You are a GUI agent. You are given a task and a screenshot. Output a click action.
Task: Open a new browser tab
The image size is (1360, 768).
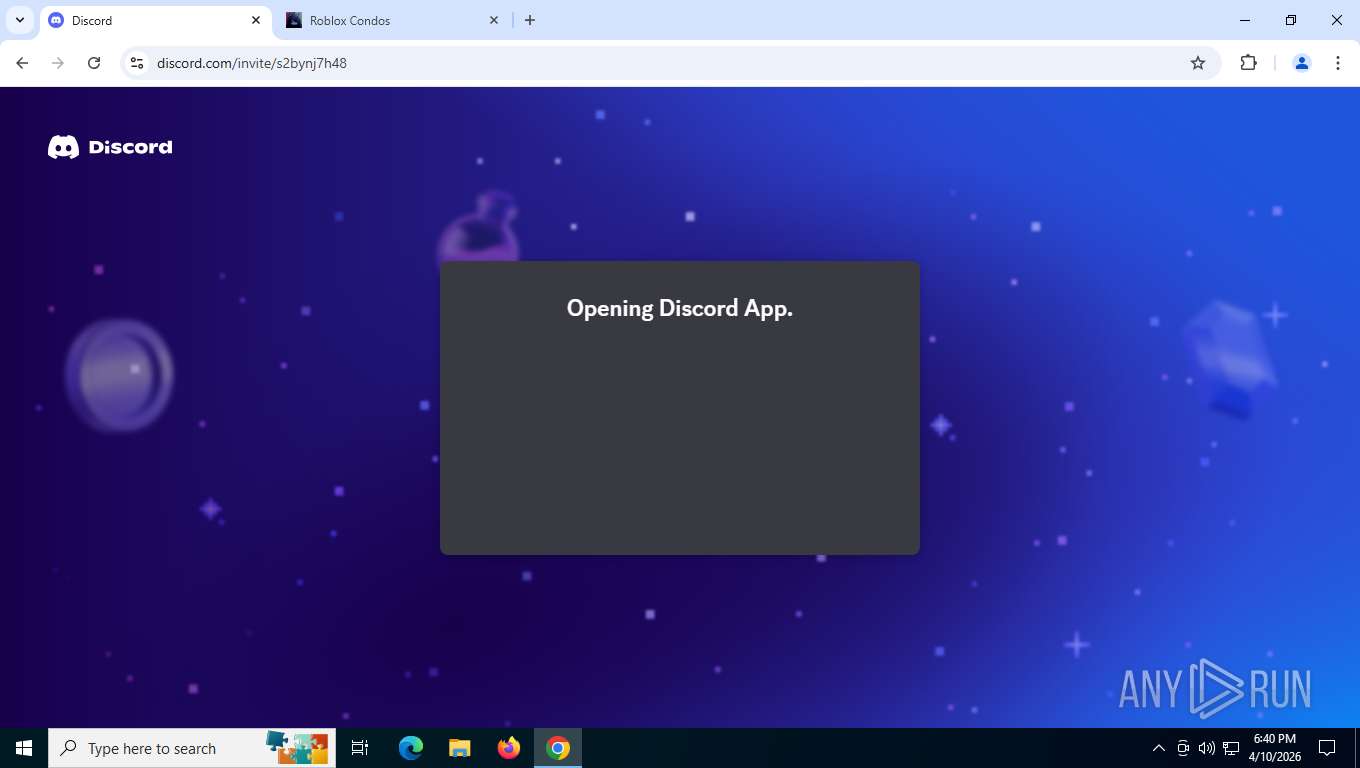point(530,20)
